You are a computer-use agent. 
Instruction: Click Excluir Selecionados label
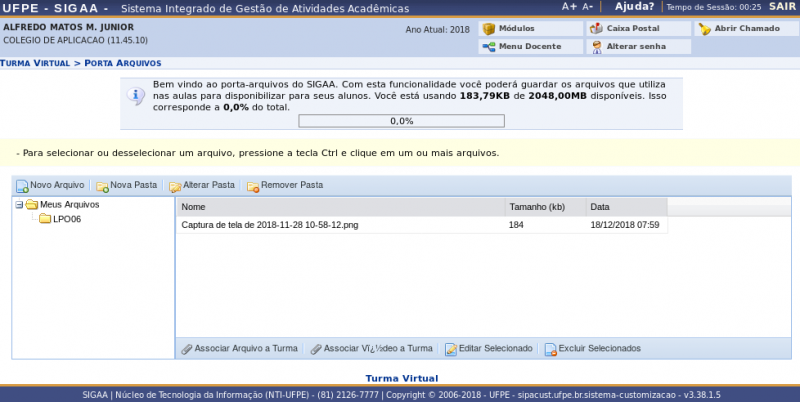(599, 348)
